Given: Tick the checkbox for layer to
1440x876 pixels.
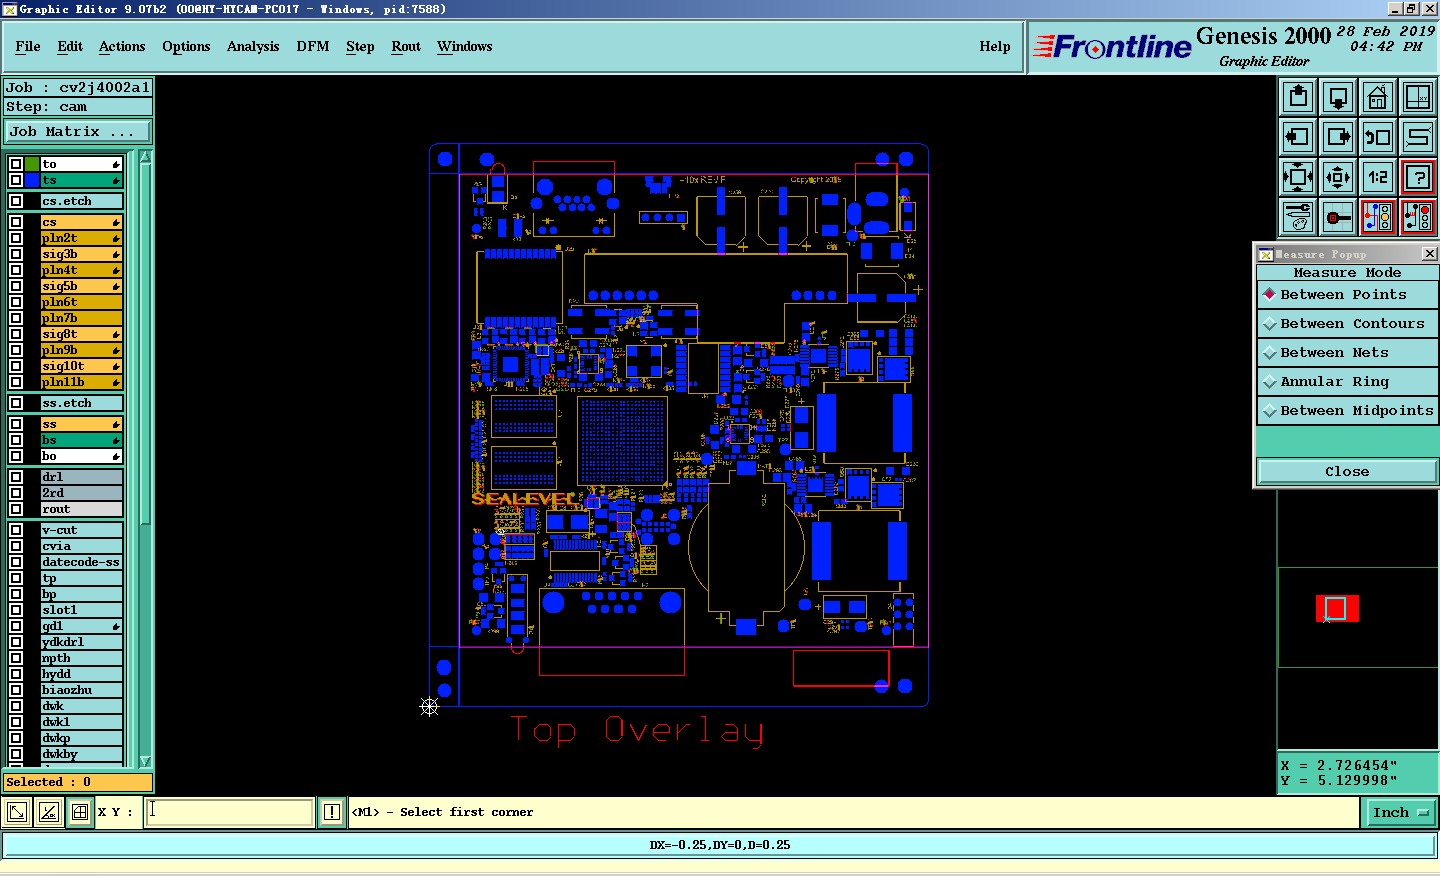Looking at the screenshot, I should (16, 164).
